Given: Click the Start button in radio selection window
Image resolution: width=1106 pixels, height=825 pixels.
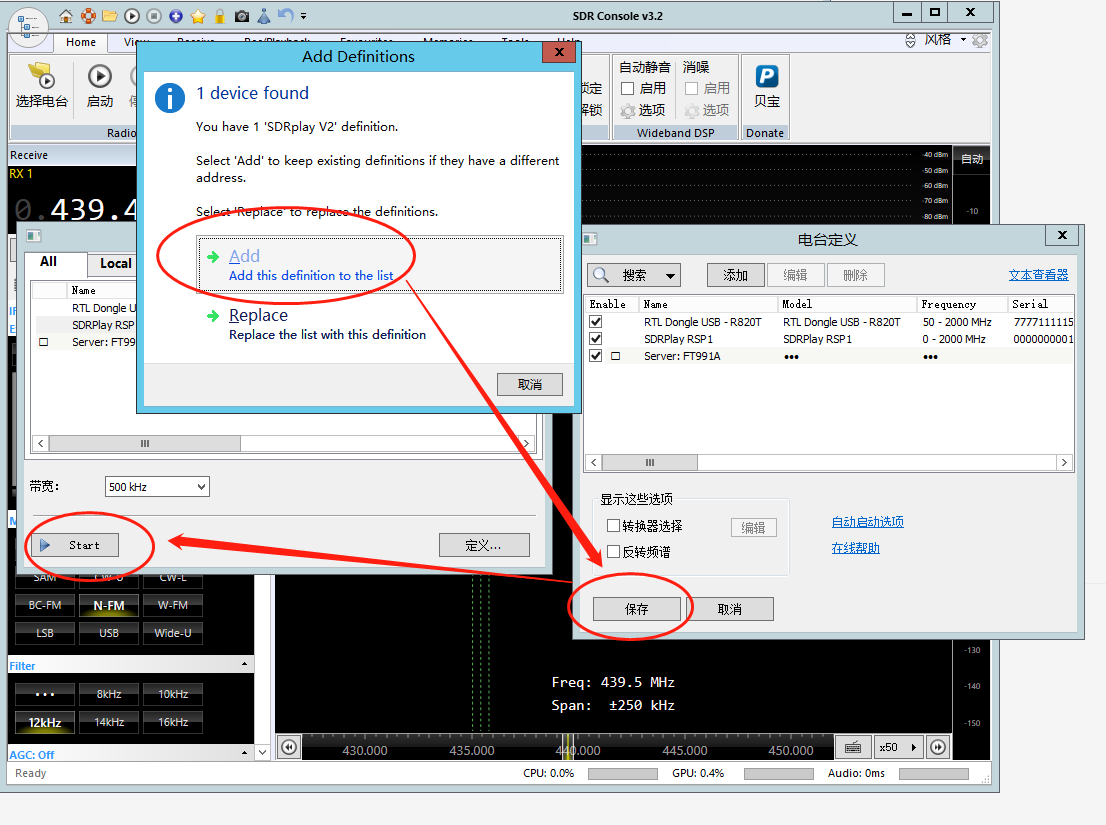Looking at the screenshot, I should pyautogui.click(x=73, y=545).
